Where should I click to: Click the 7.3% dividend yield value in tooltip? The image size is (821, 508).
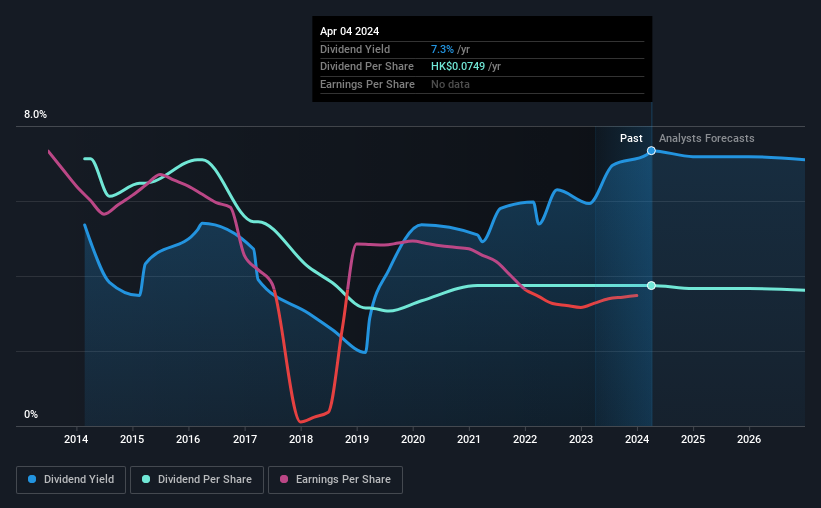[x=442, y=49]
